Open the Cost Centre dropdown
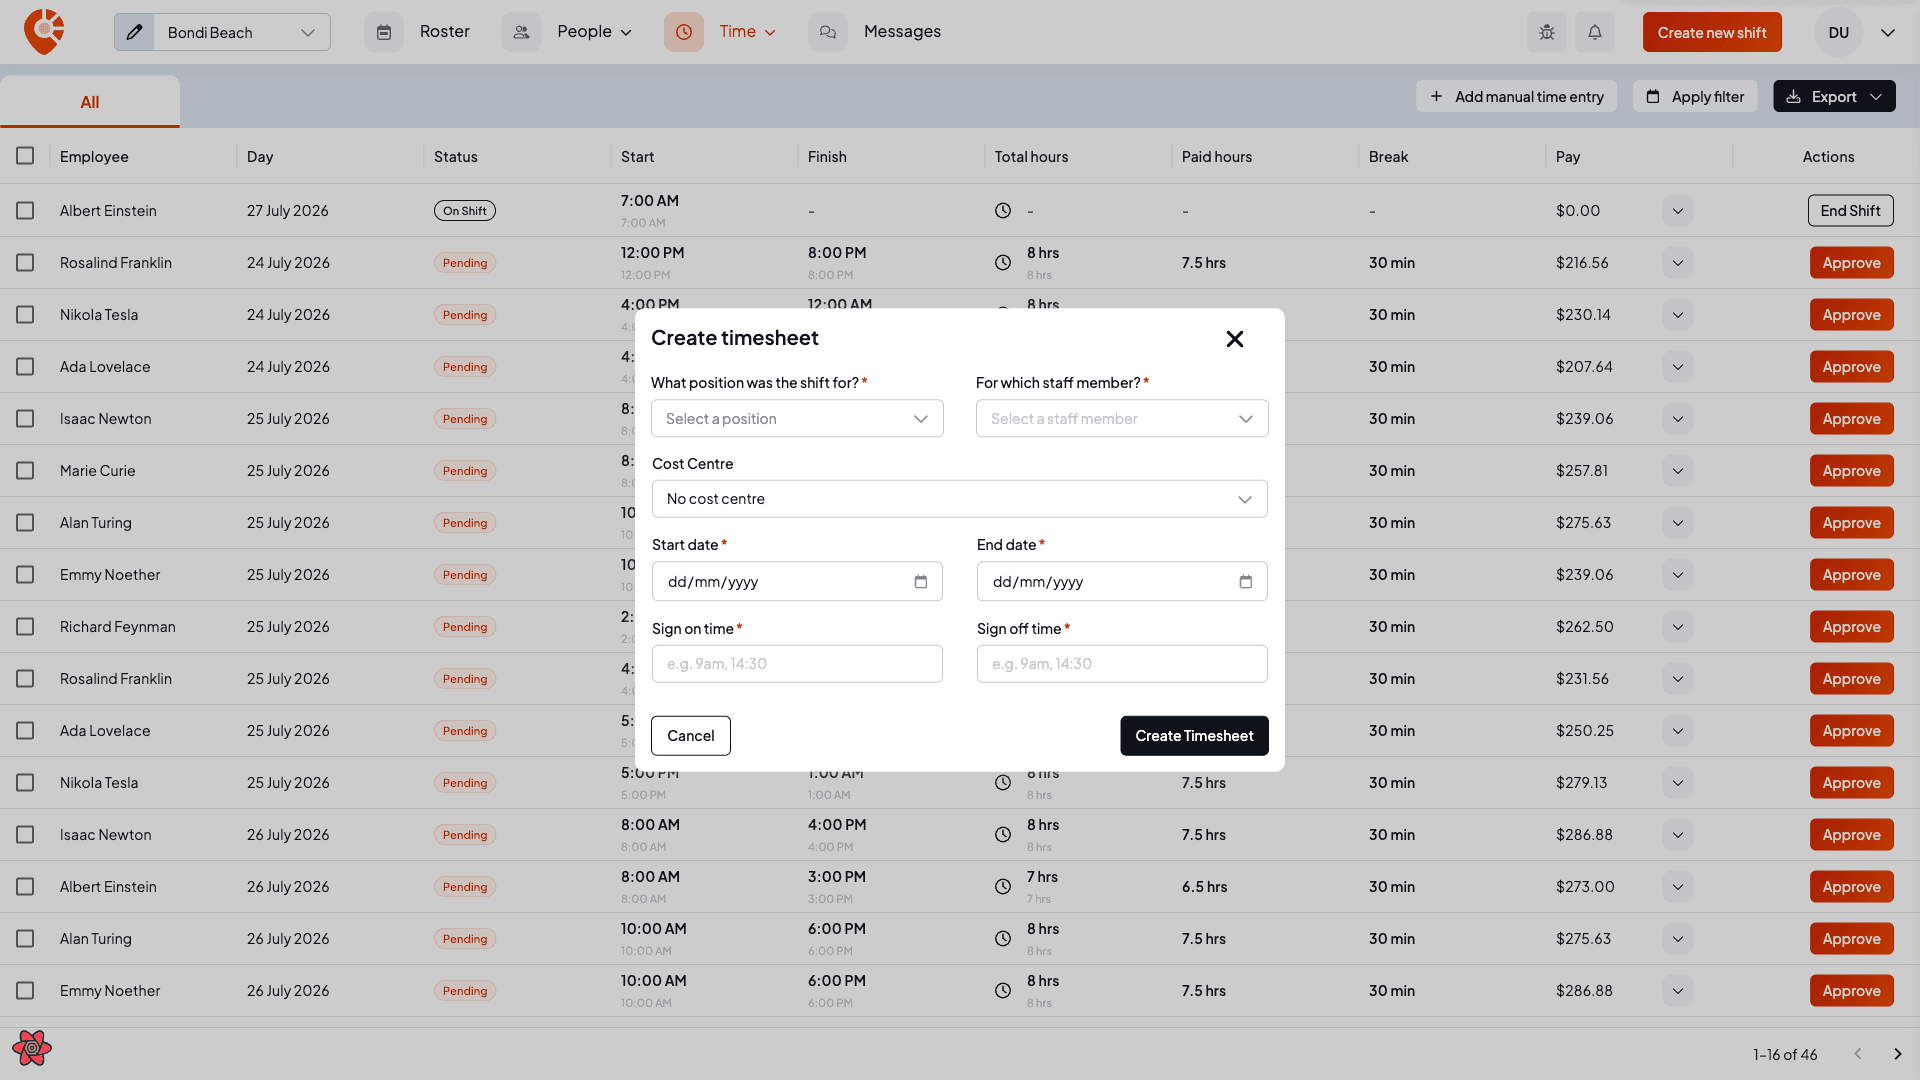Image resolution: width=1920 pixels, height=1080 pixels. point(960,499)
